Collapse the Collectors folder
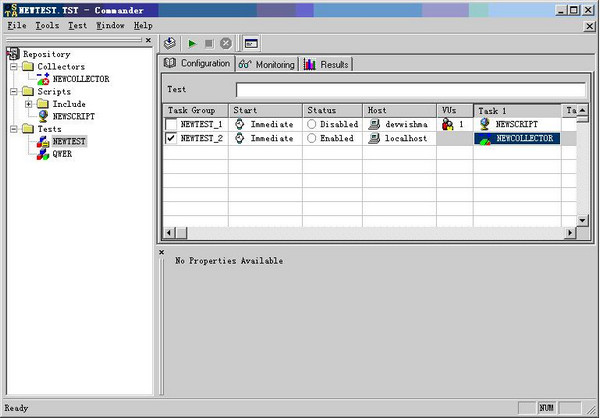 14,67
